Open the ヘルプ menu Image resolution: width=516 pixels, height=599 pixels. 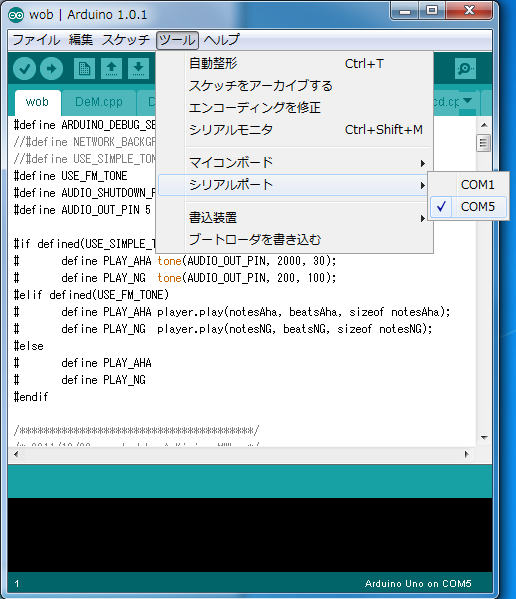[222, 40]
